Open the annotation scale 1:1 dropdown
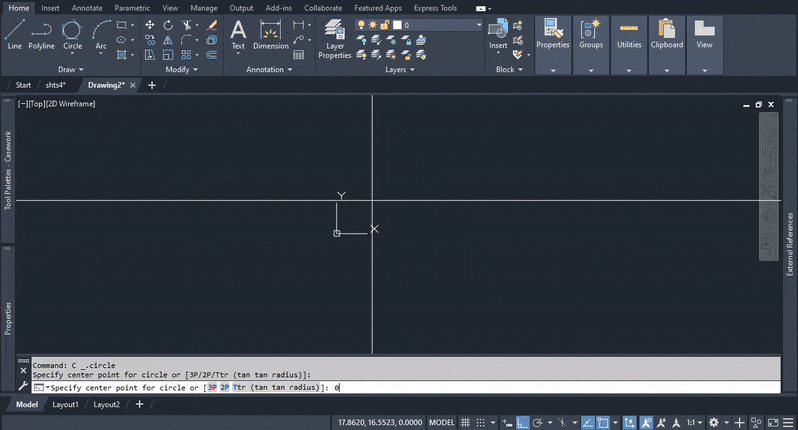798x430 pixels. pyautogui.click(x=695, y=422)
